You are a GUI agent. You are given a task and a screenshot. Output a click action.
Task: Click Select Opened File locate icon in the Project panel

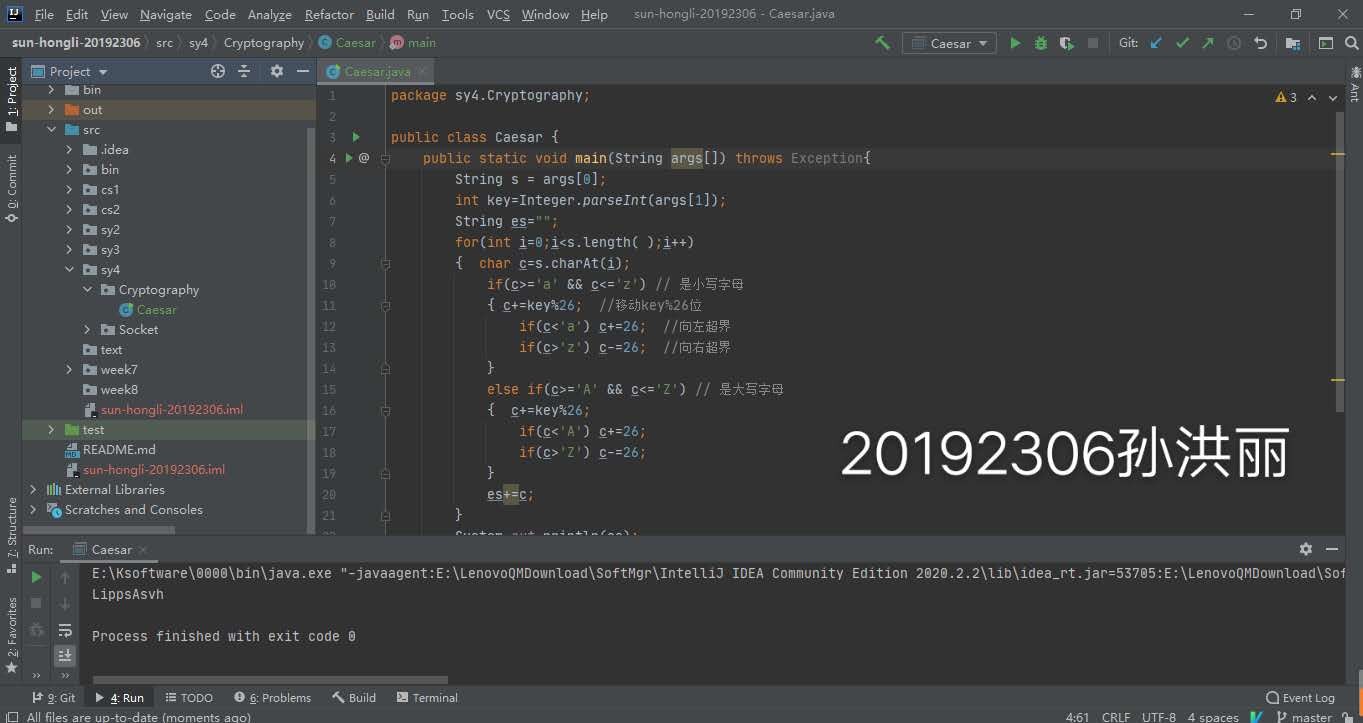click(218, 71)
